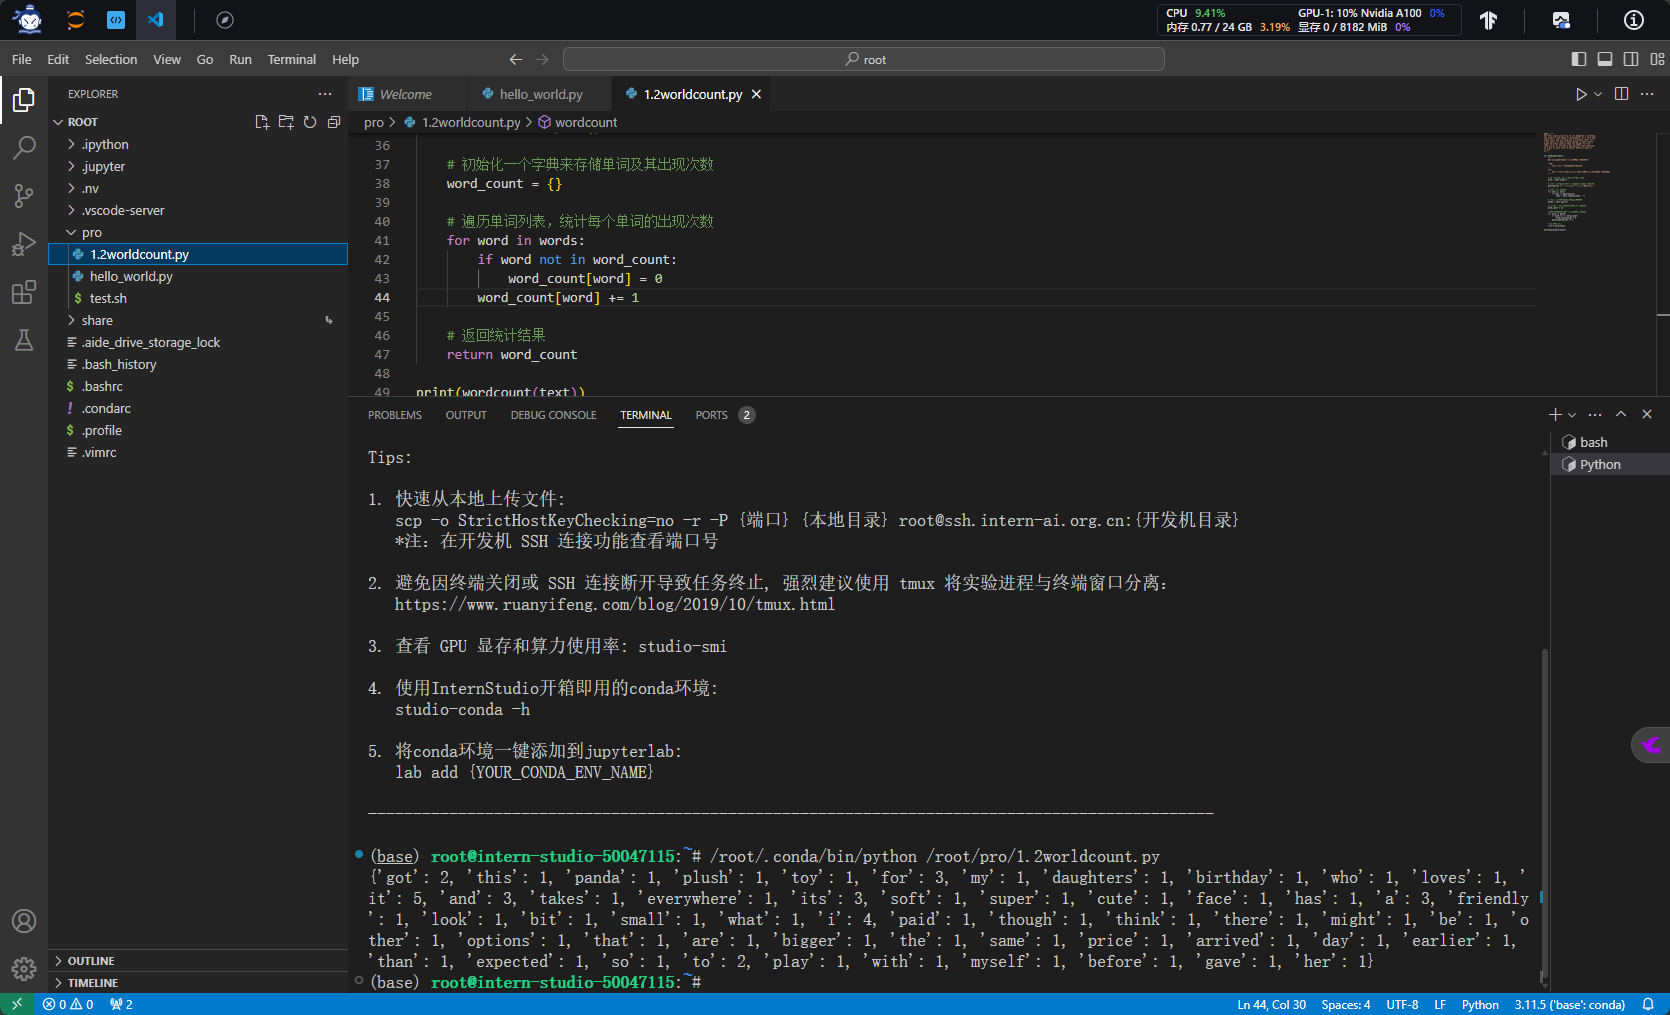Open editor More Actions ellipsis

[x=1647, y=94]
